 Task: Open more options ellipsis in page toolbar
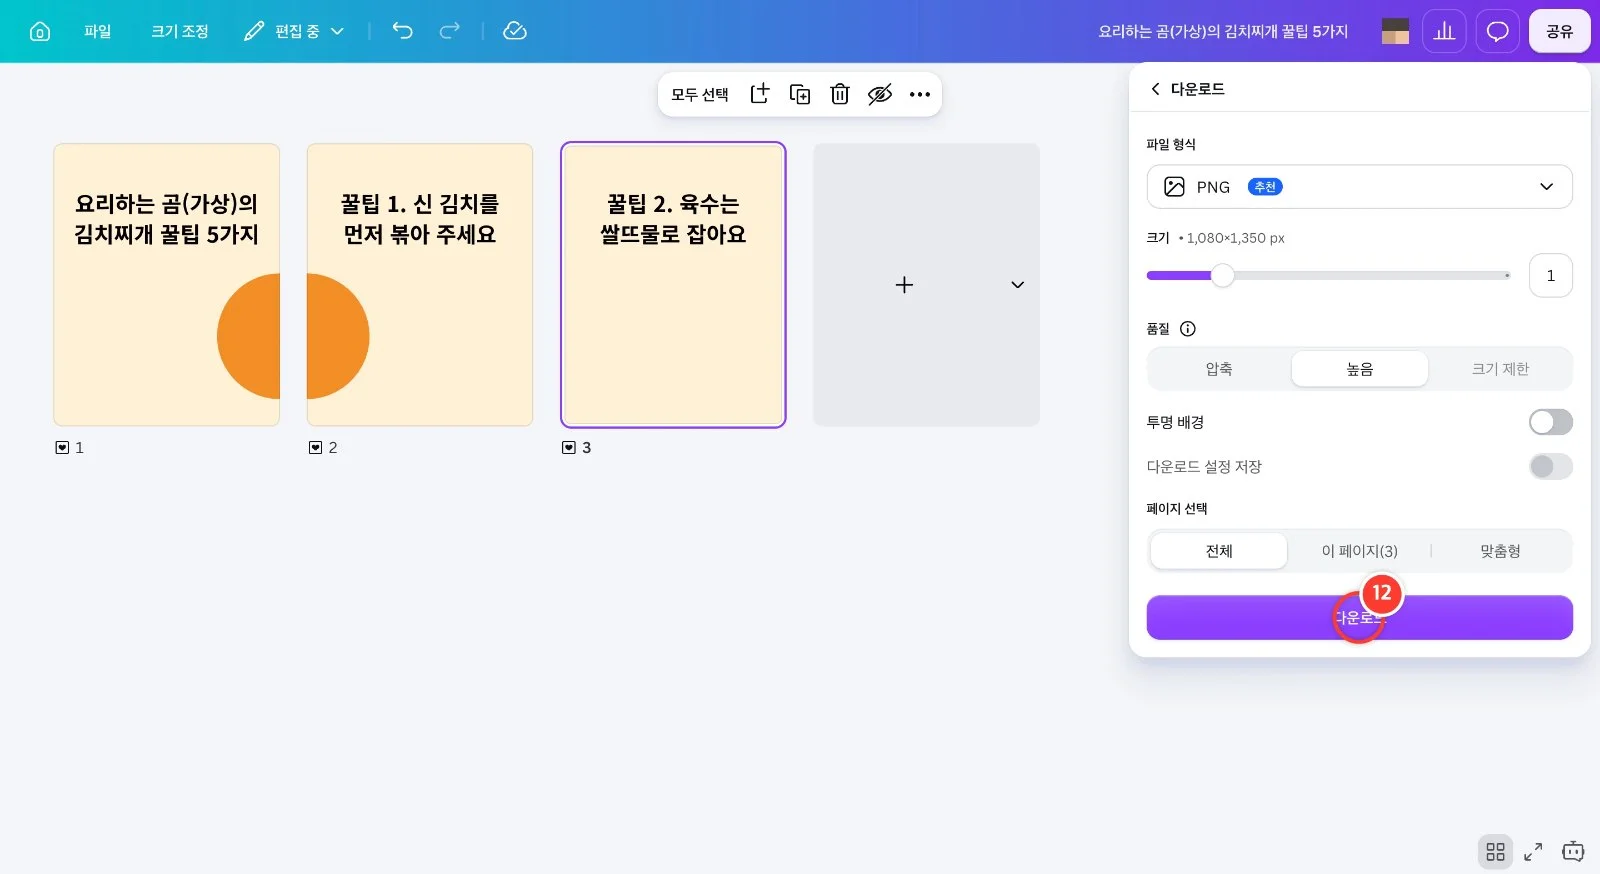tap(920, 94)
